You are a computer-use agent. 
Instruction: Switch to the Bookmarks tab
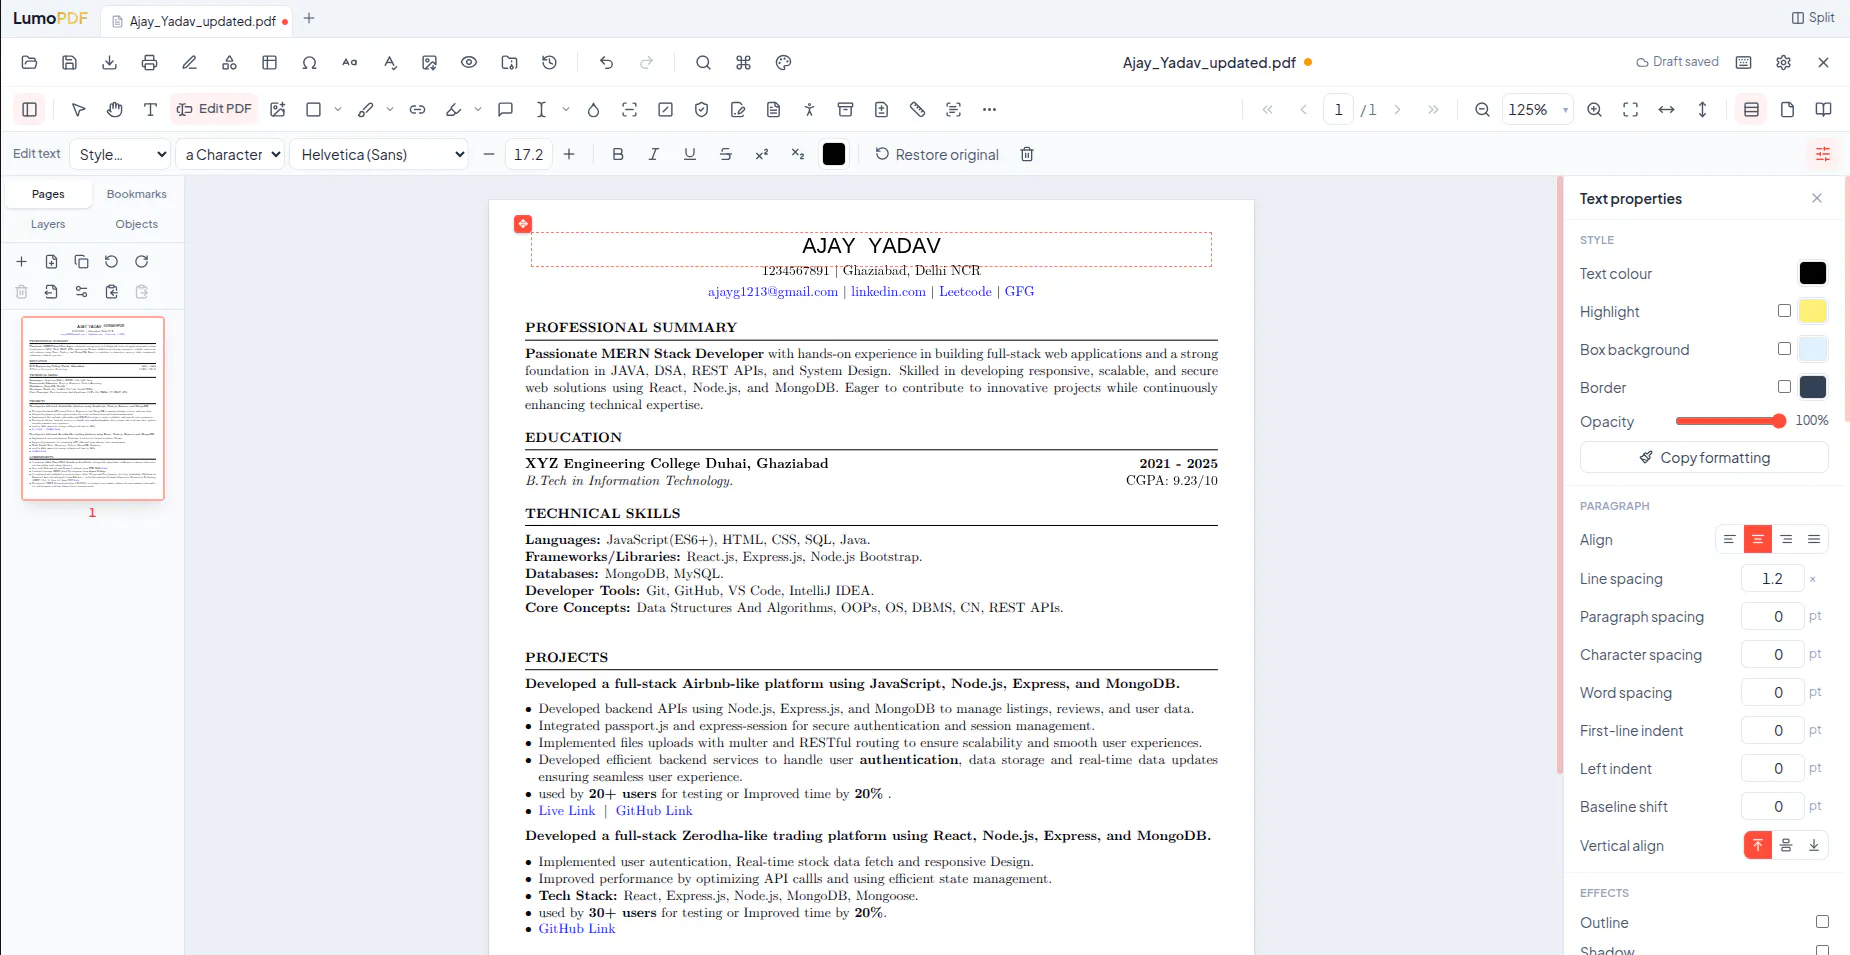point(136,194)
